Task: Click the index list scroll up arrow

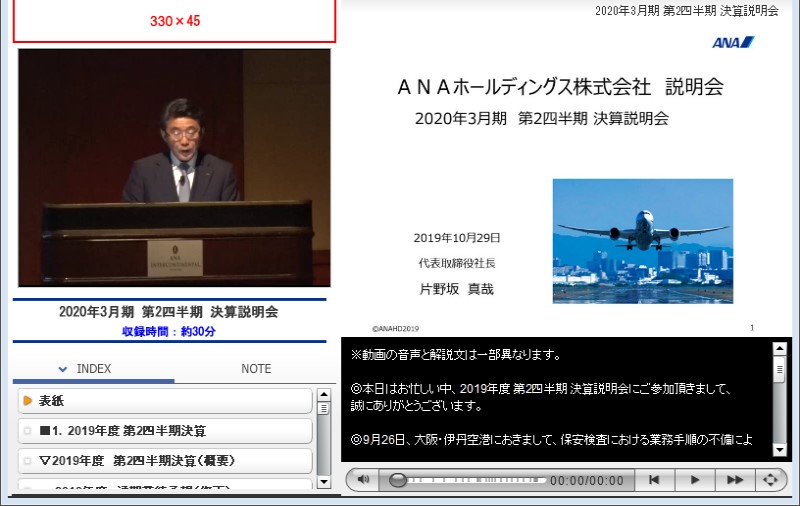Action: point(323,395)
